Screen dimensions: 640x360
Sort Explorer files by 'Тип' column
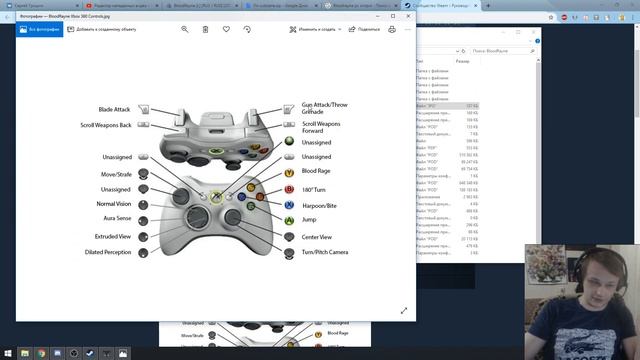pos(420,61)
